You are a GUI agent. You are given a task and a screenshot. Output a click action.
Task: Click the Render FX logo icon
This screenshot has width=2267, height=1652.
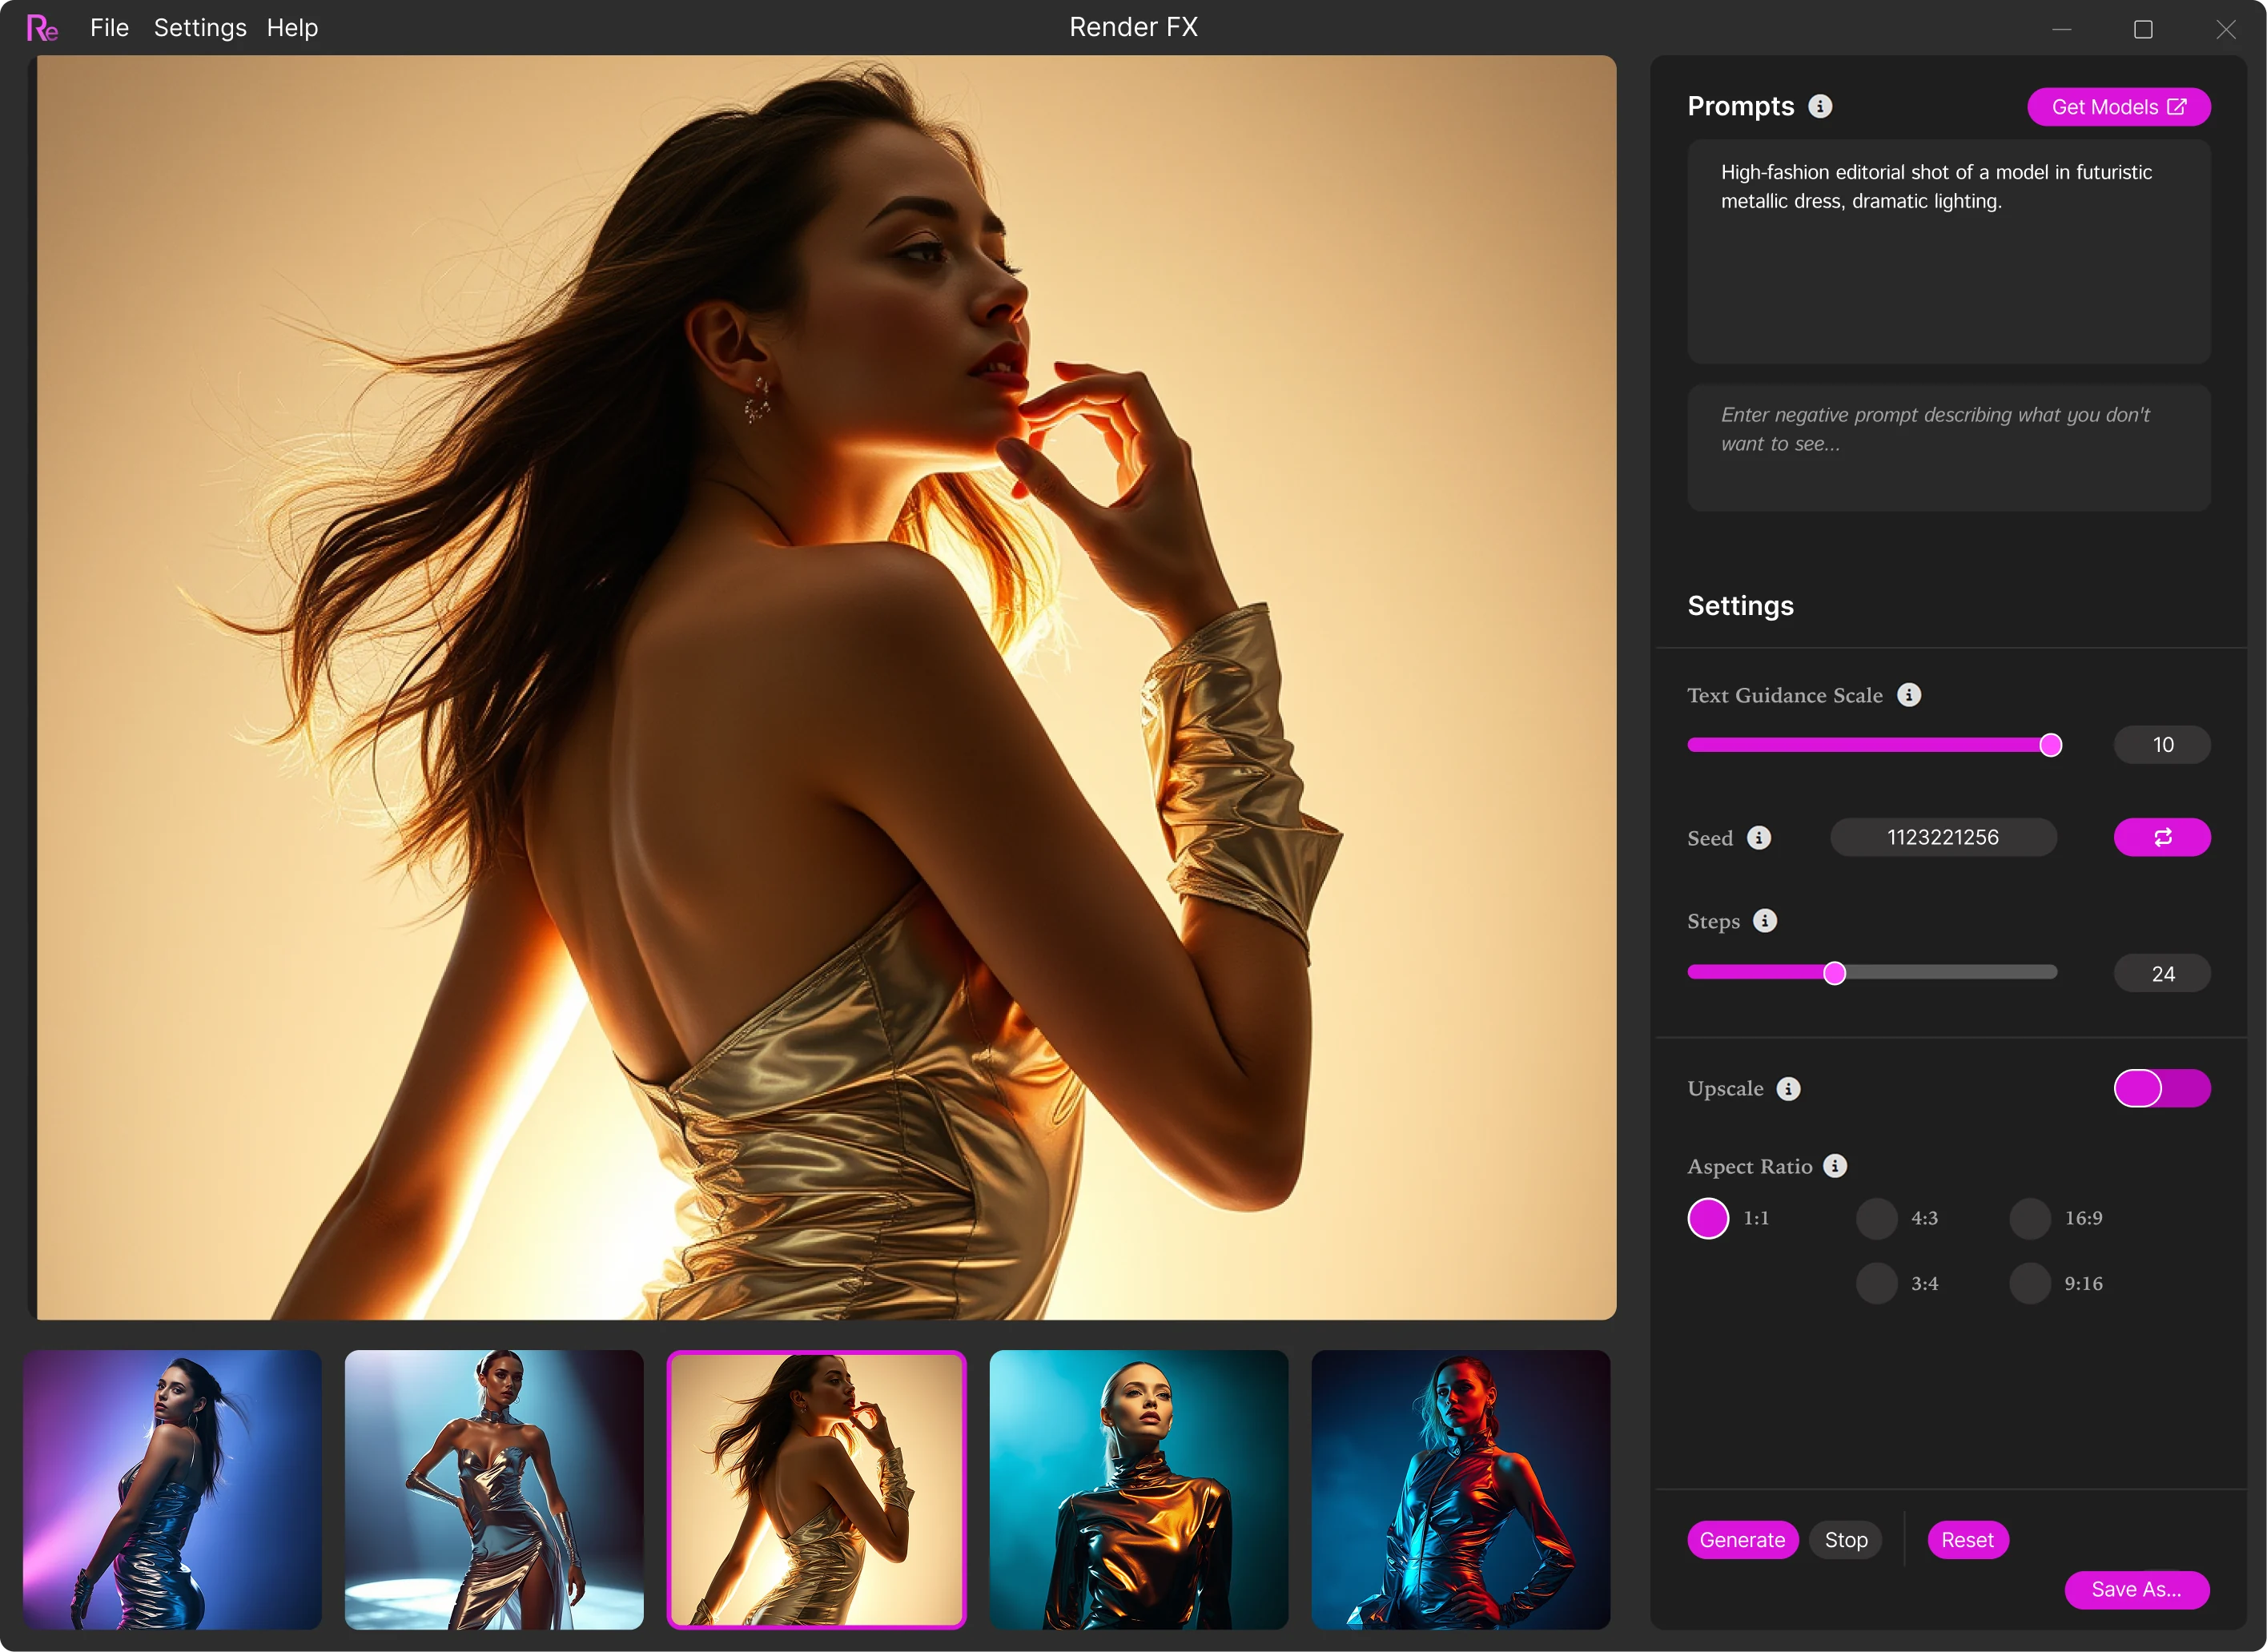(x=42, y=28)
